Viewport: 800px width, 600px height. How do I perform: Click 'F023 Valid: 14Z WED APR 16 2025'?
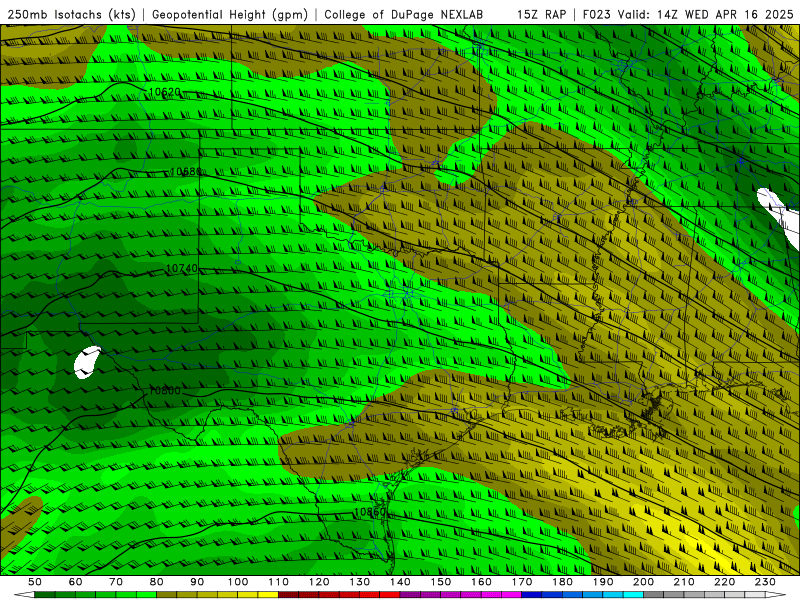[688, 14]
